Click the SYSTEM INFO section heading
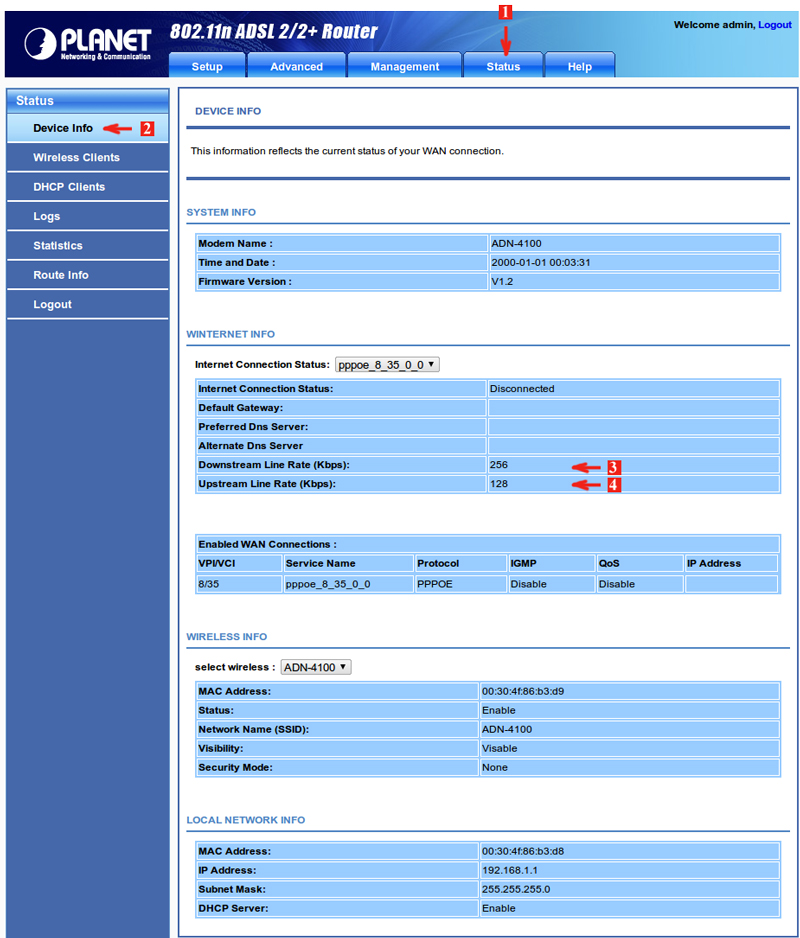 [x=221, y=212]
